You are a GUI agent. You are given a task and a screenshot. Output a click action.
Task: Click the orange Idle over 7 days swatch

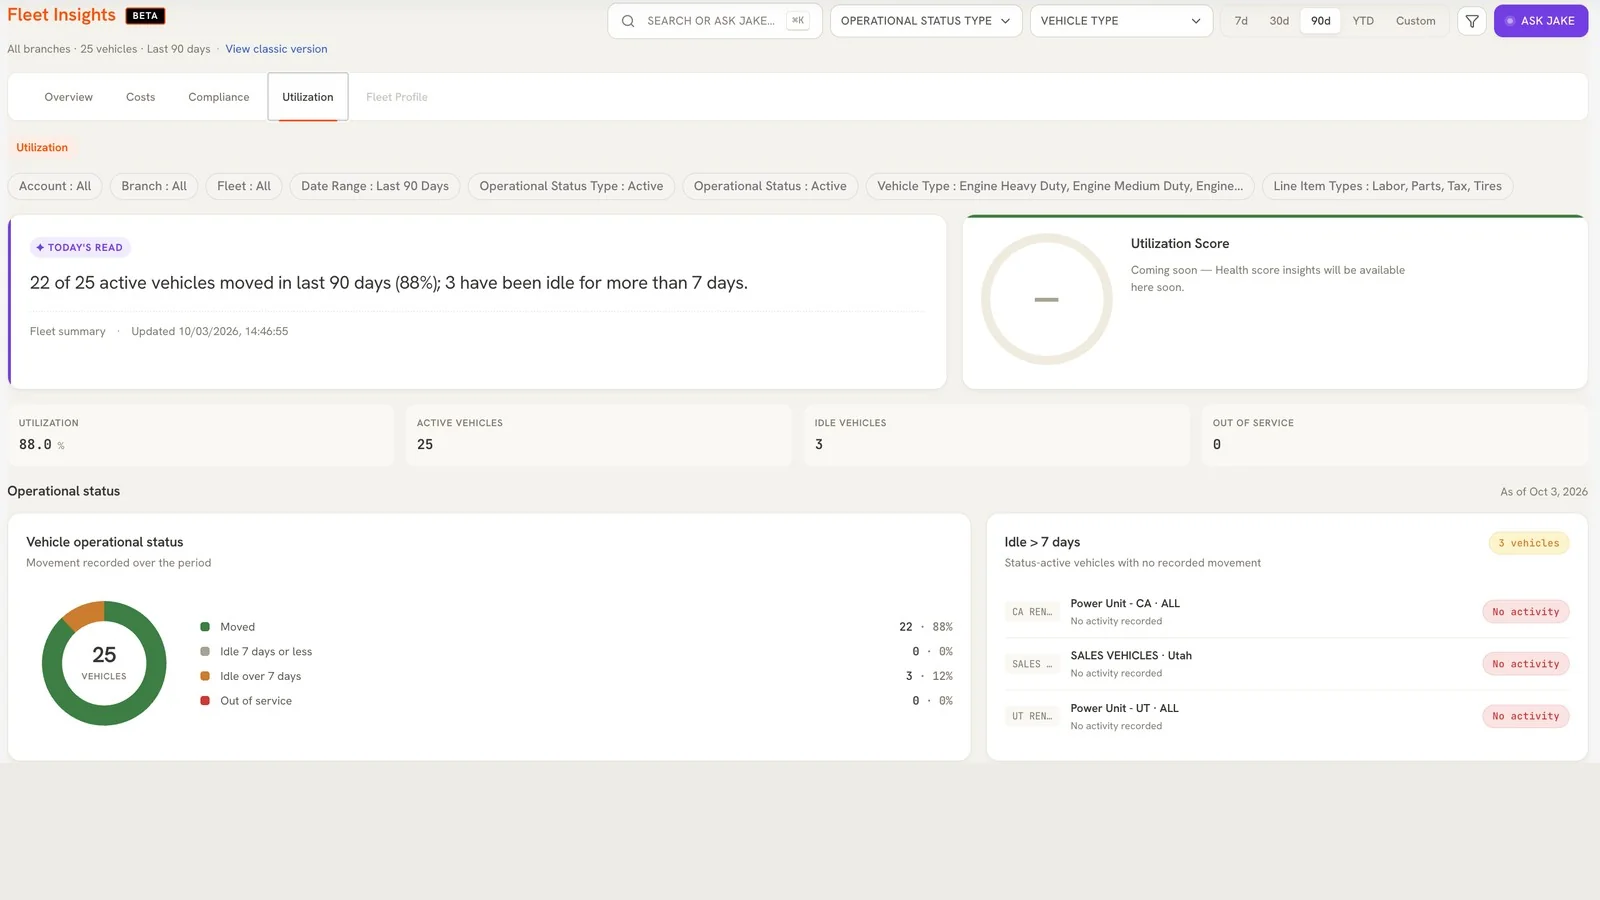click(x=205, y=676)
